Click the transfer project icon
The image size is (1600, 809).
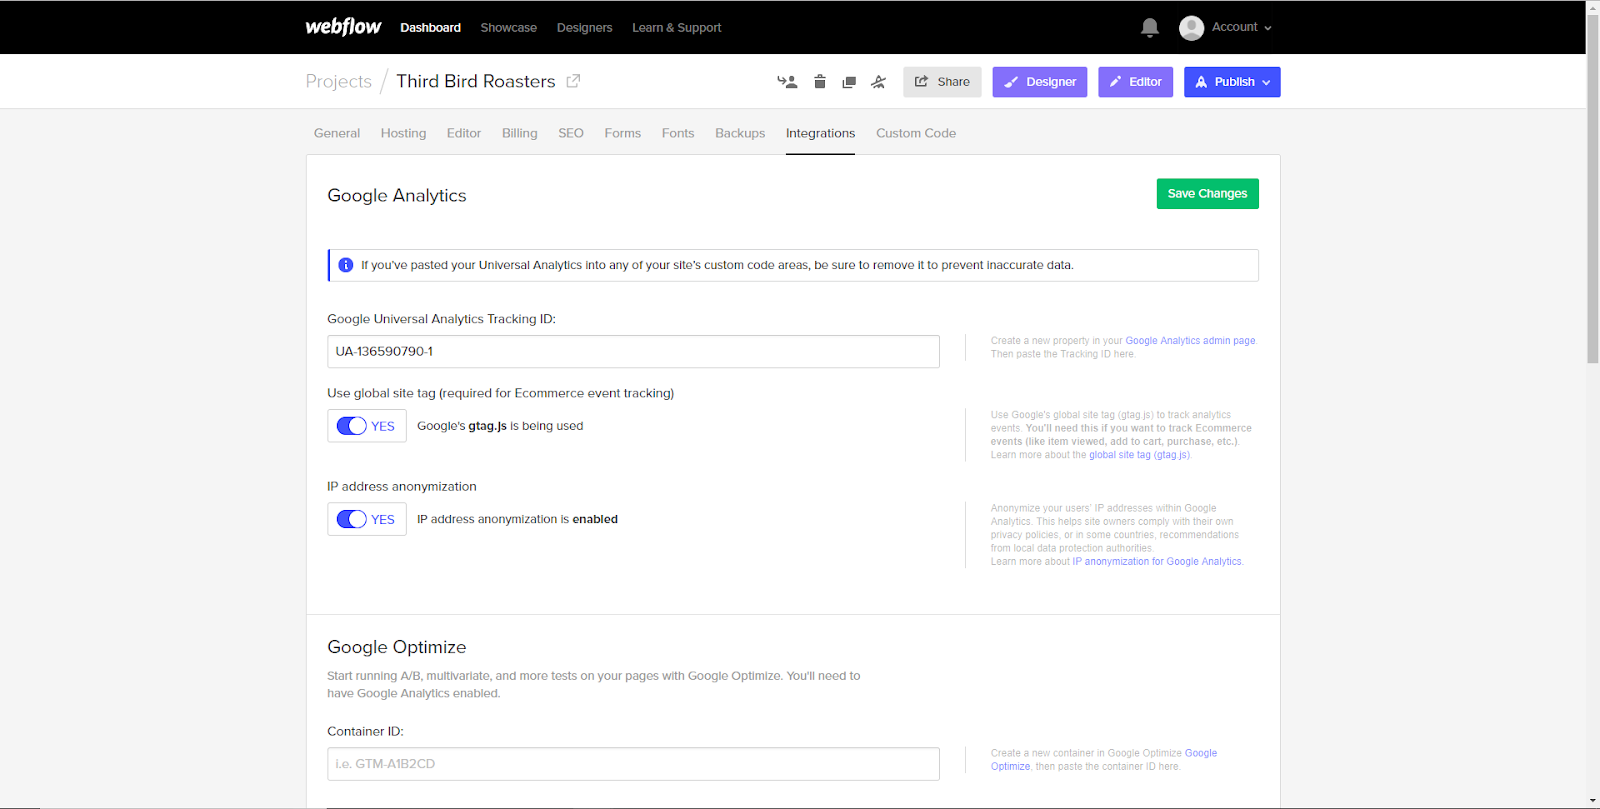(x=787, y=82)
